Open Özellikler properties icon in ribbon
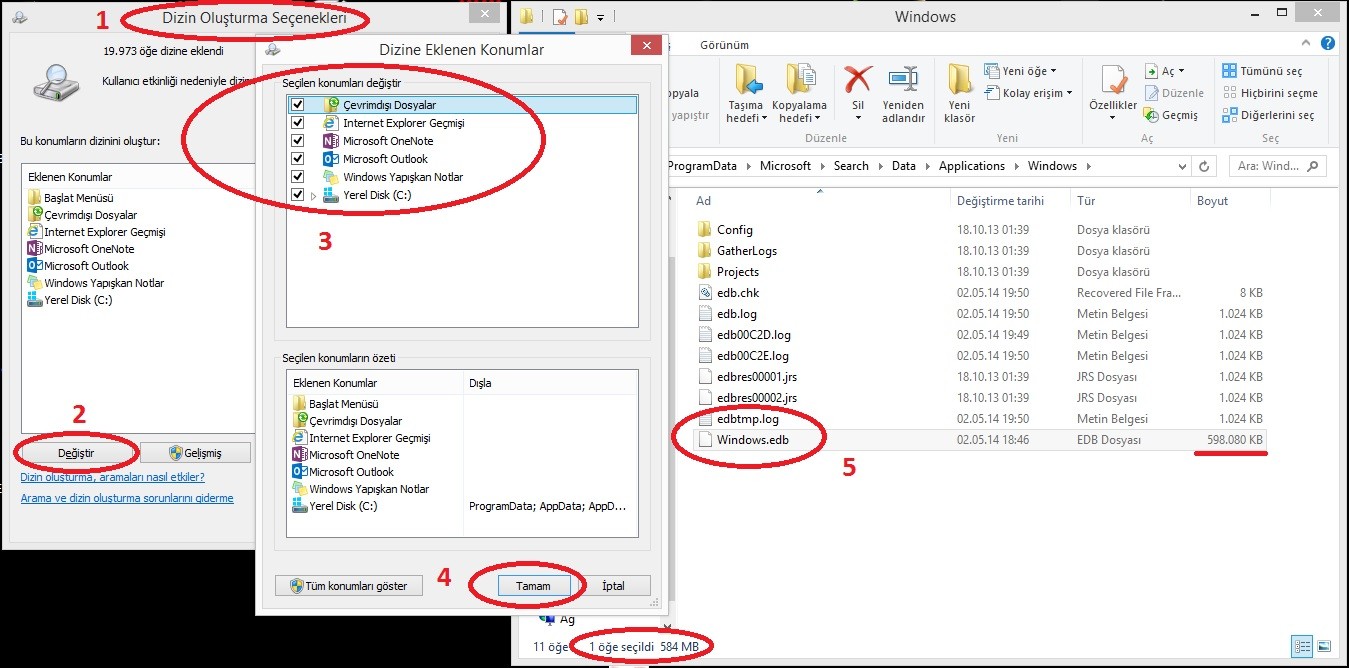Viewport: 1349px width, 668px height. pyautogui.click(x=1113, y=80)
